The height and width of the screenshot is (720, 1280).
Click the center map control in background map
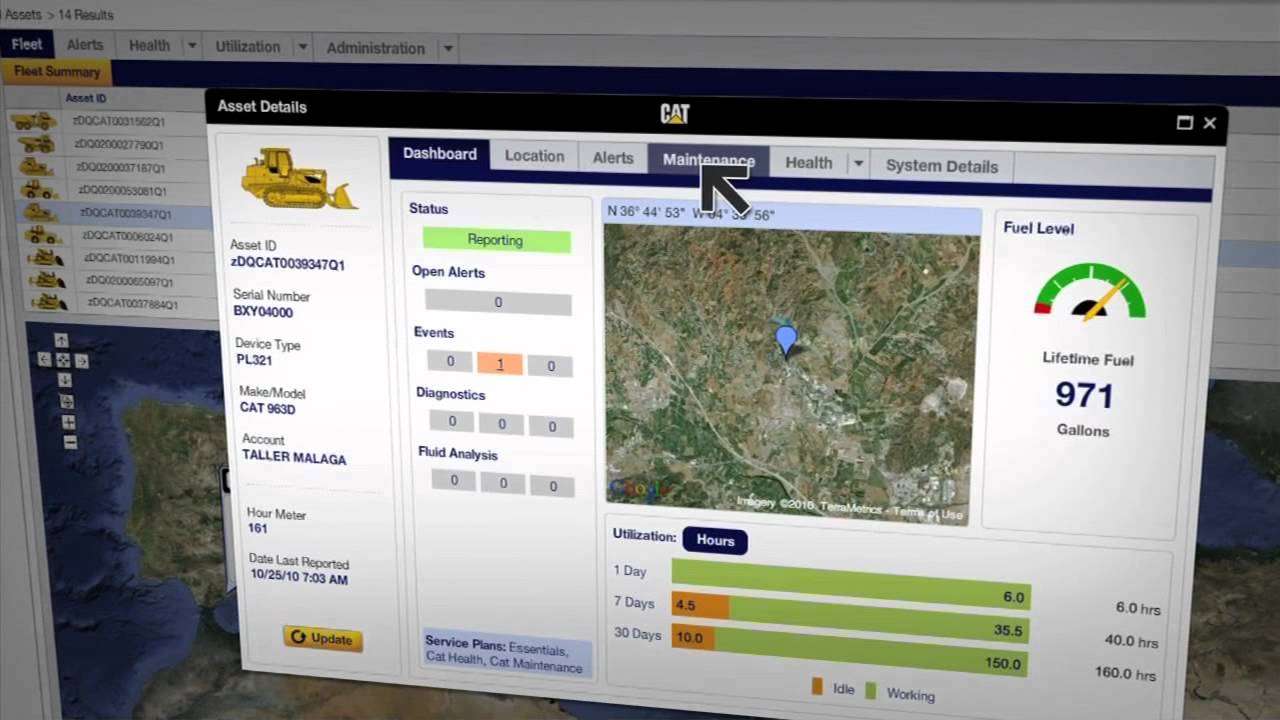[x=63, y=360]
